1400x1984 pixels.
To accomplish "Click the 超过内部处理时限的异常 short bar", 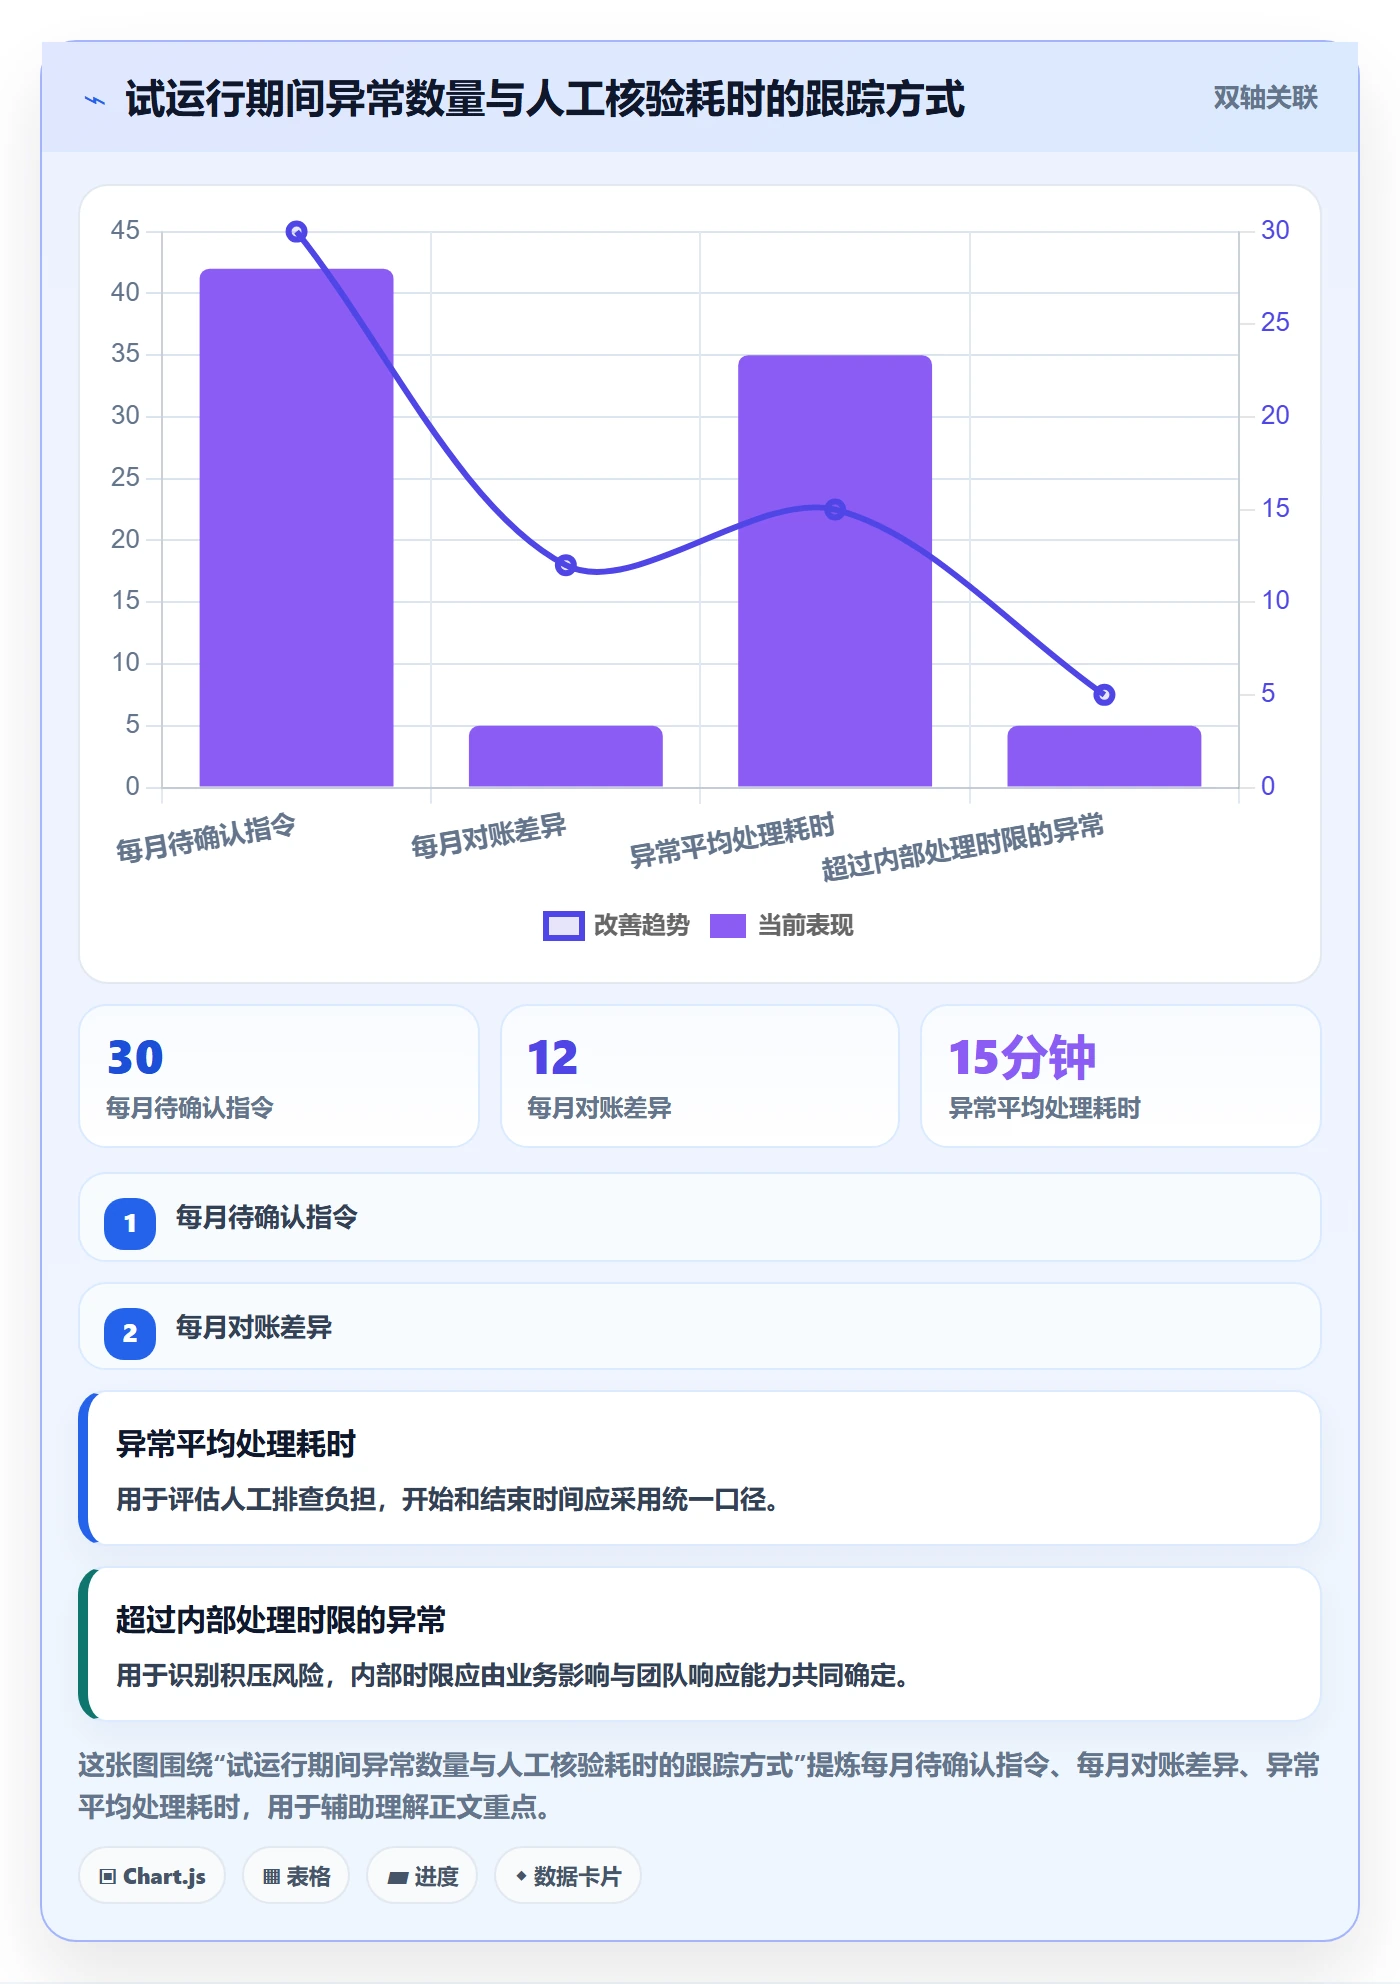I will pos(1104,756).
